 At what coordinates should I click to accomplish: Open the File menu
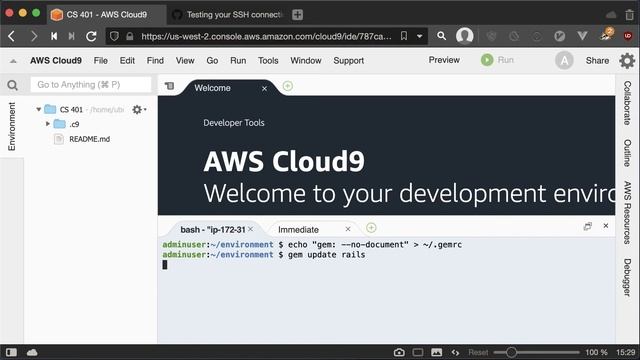coord(100,60)
